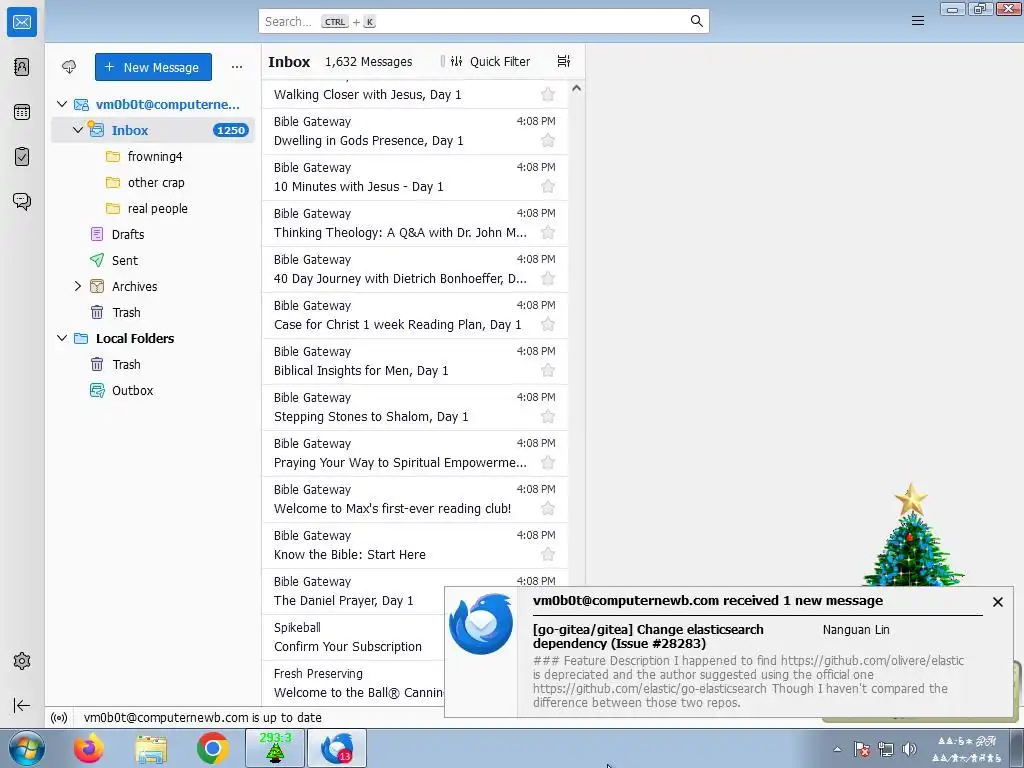Collapse the Local Folders tree

coord(62,338)
